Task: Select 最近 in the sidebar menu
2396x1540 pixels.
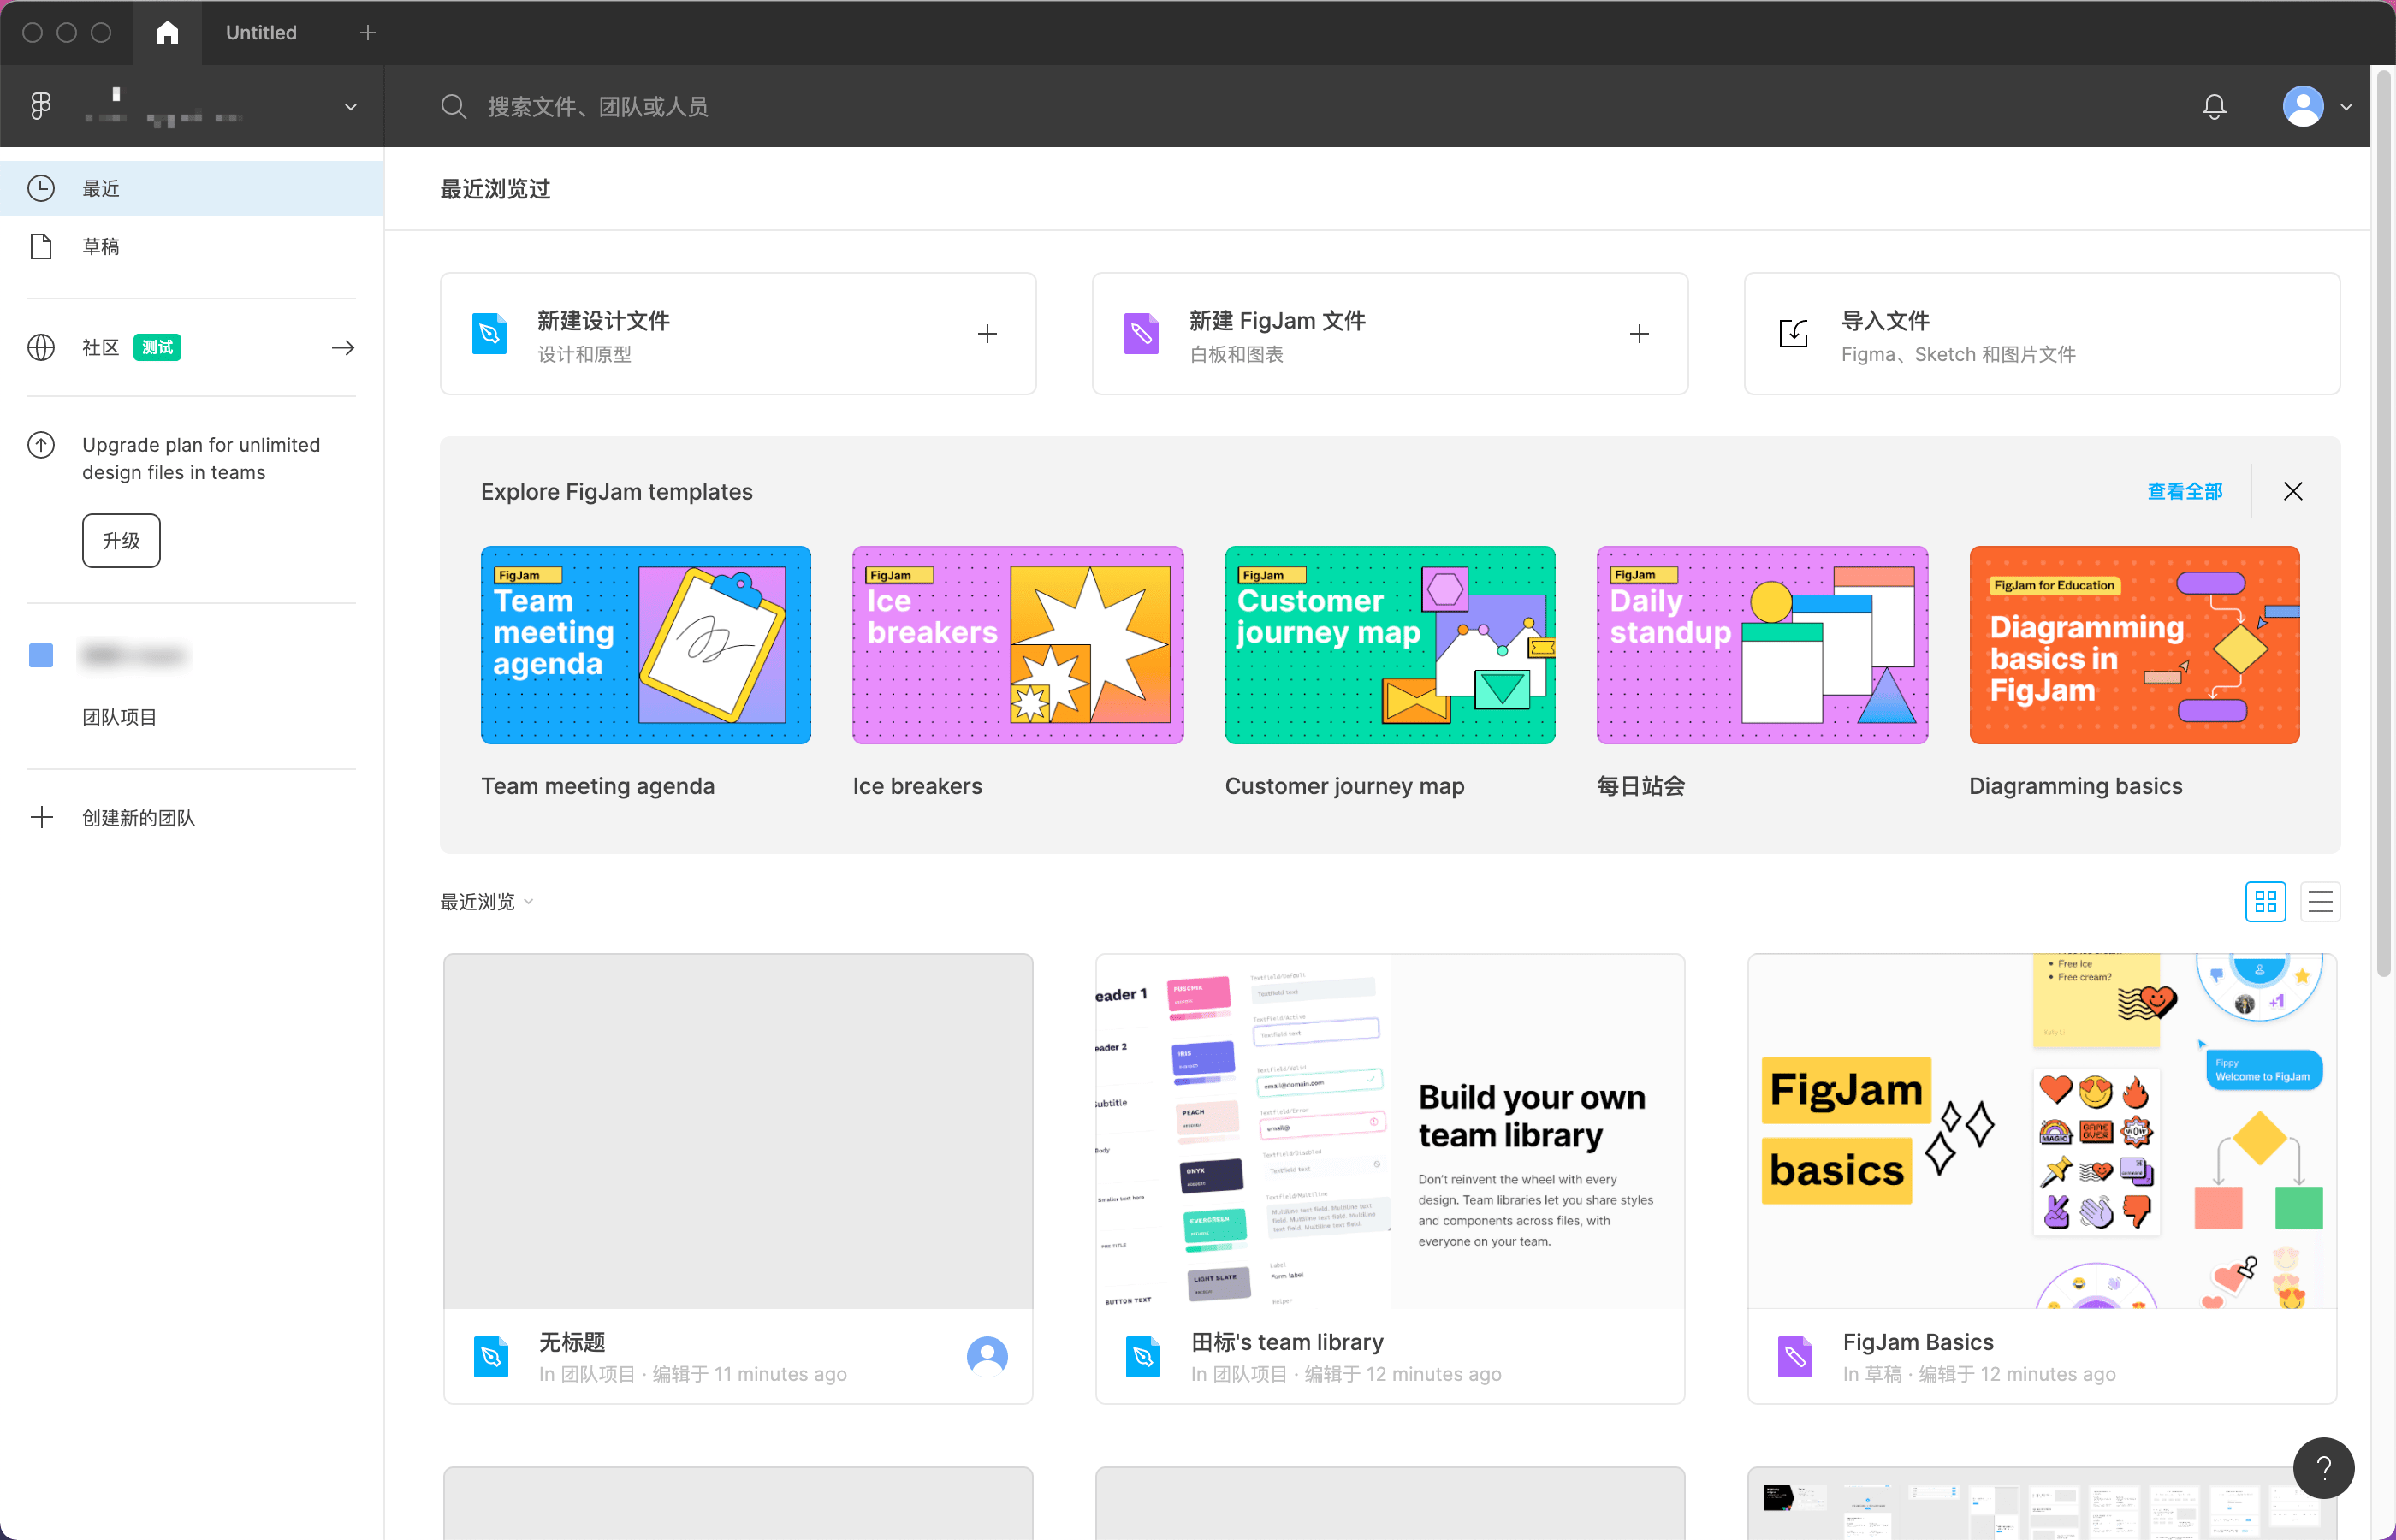Action: (100, 188)
